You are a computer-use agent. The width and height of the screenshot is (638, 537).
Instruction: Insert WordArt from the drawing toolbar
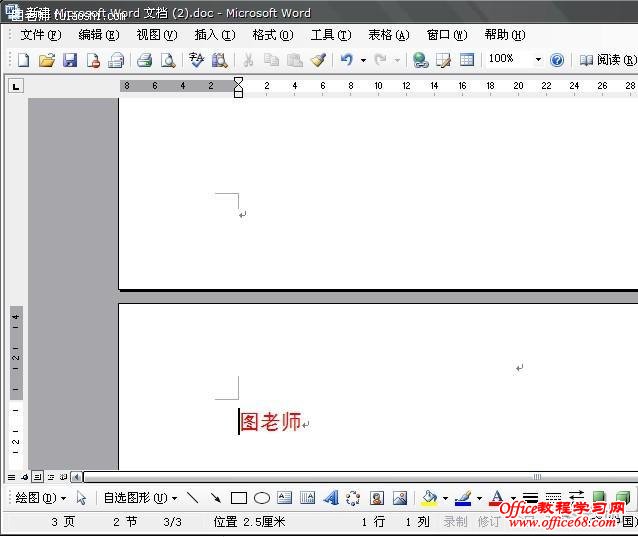click(330, 498)
